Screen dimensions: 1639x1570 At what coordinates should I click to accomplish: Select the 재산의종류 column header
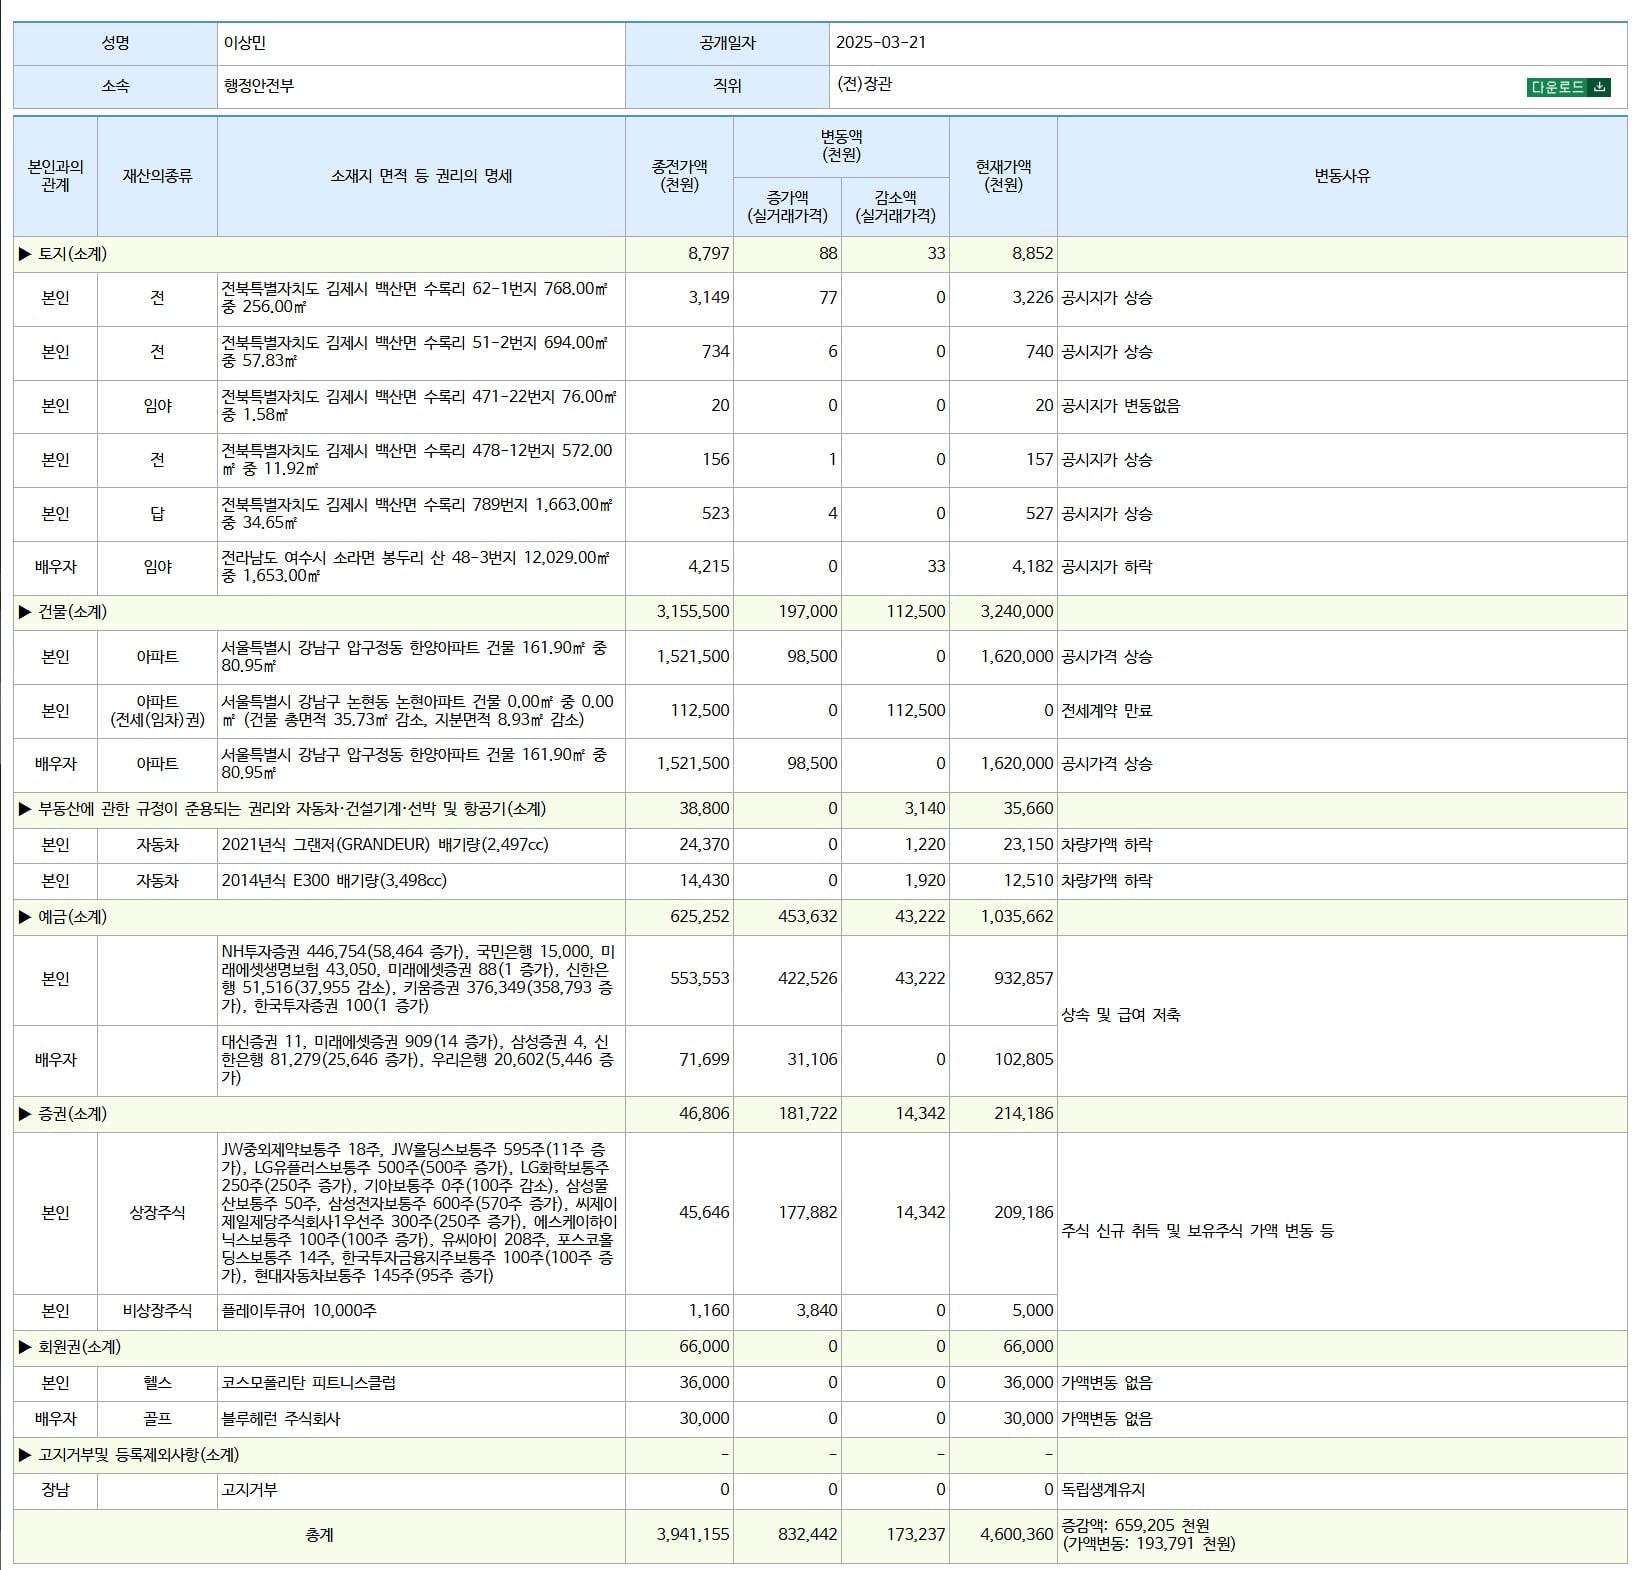pyautogui.click(x=157, y=176)
